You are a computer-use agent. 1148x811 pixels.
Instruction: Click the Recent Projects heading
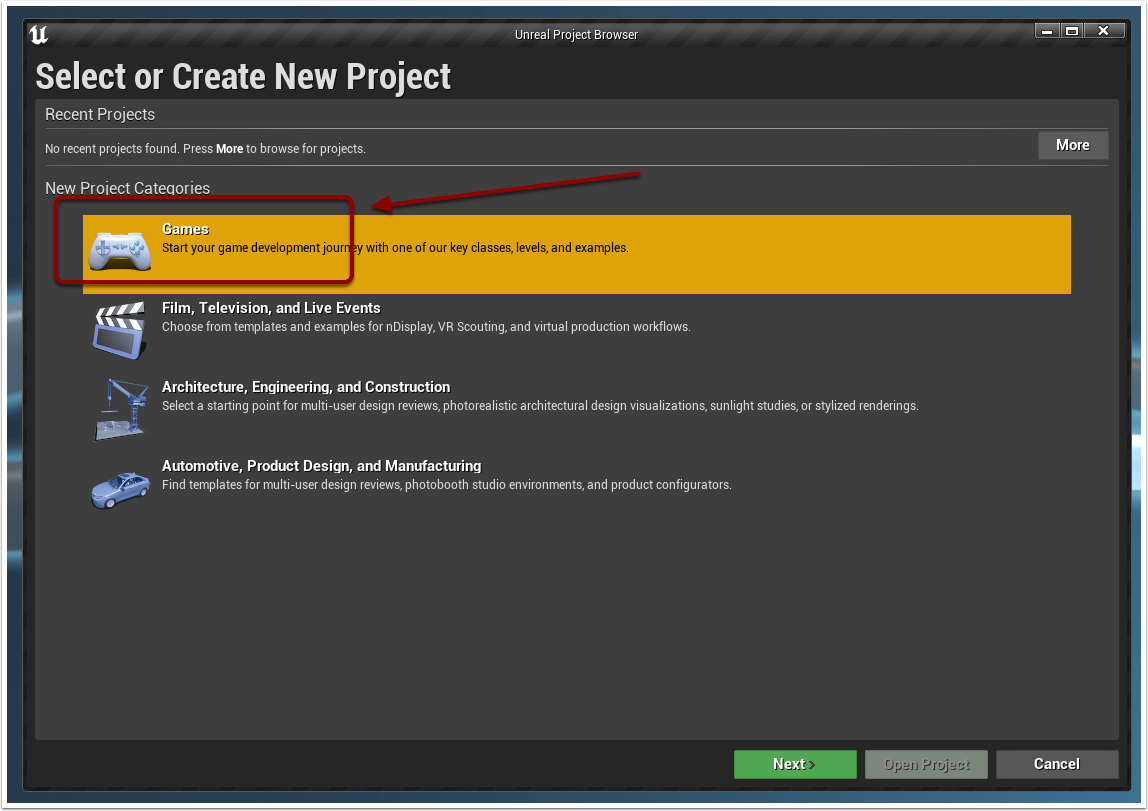pos(100,114)
